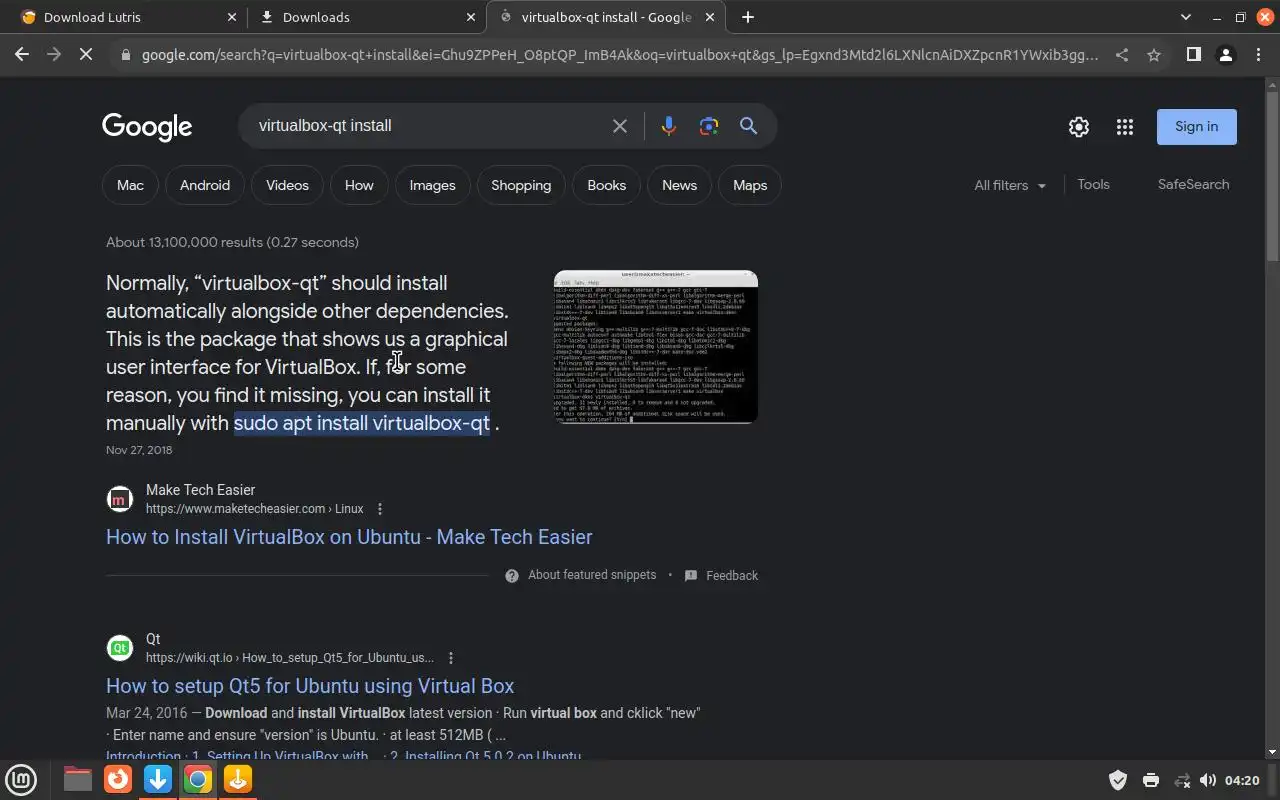Click the Make Tech Easier site favicon
Screen dimensions: 1280x800
(120, 499)
